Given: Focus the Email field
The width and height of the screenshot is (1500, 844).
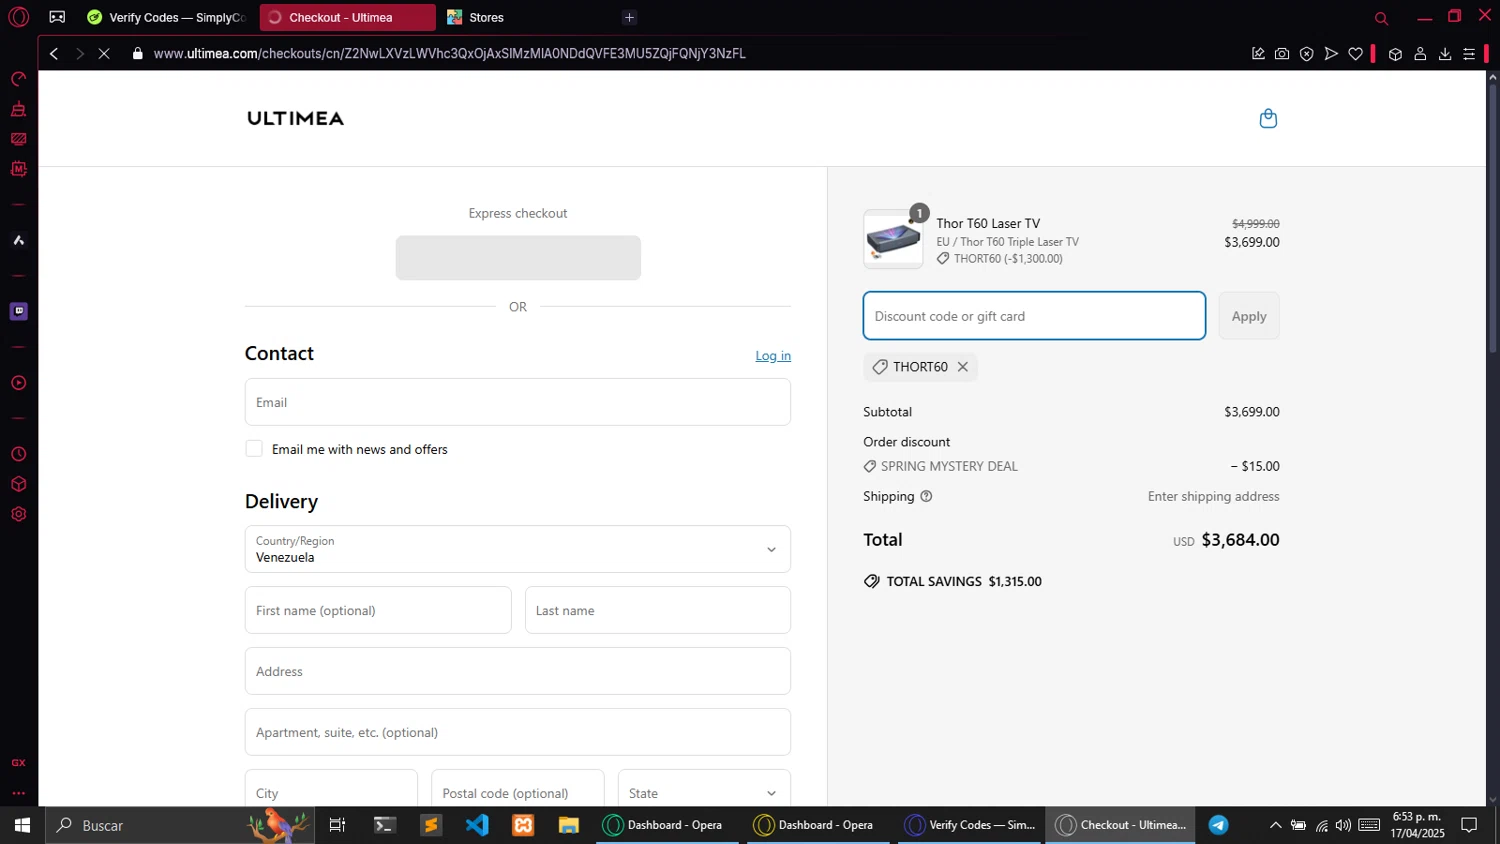Looking at the screenshot, I should 518,402.
